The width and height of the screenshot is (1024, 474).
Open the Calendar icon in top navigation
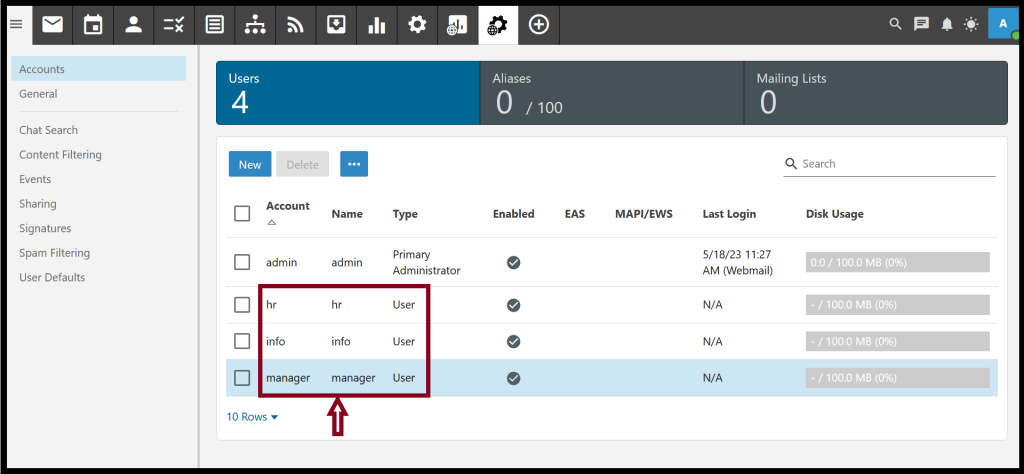[93, 25]
